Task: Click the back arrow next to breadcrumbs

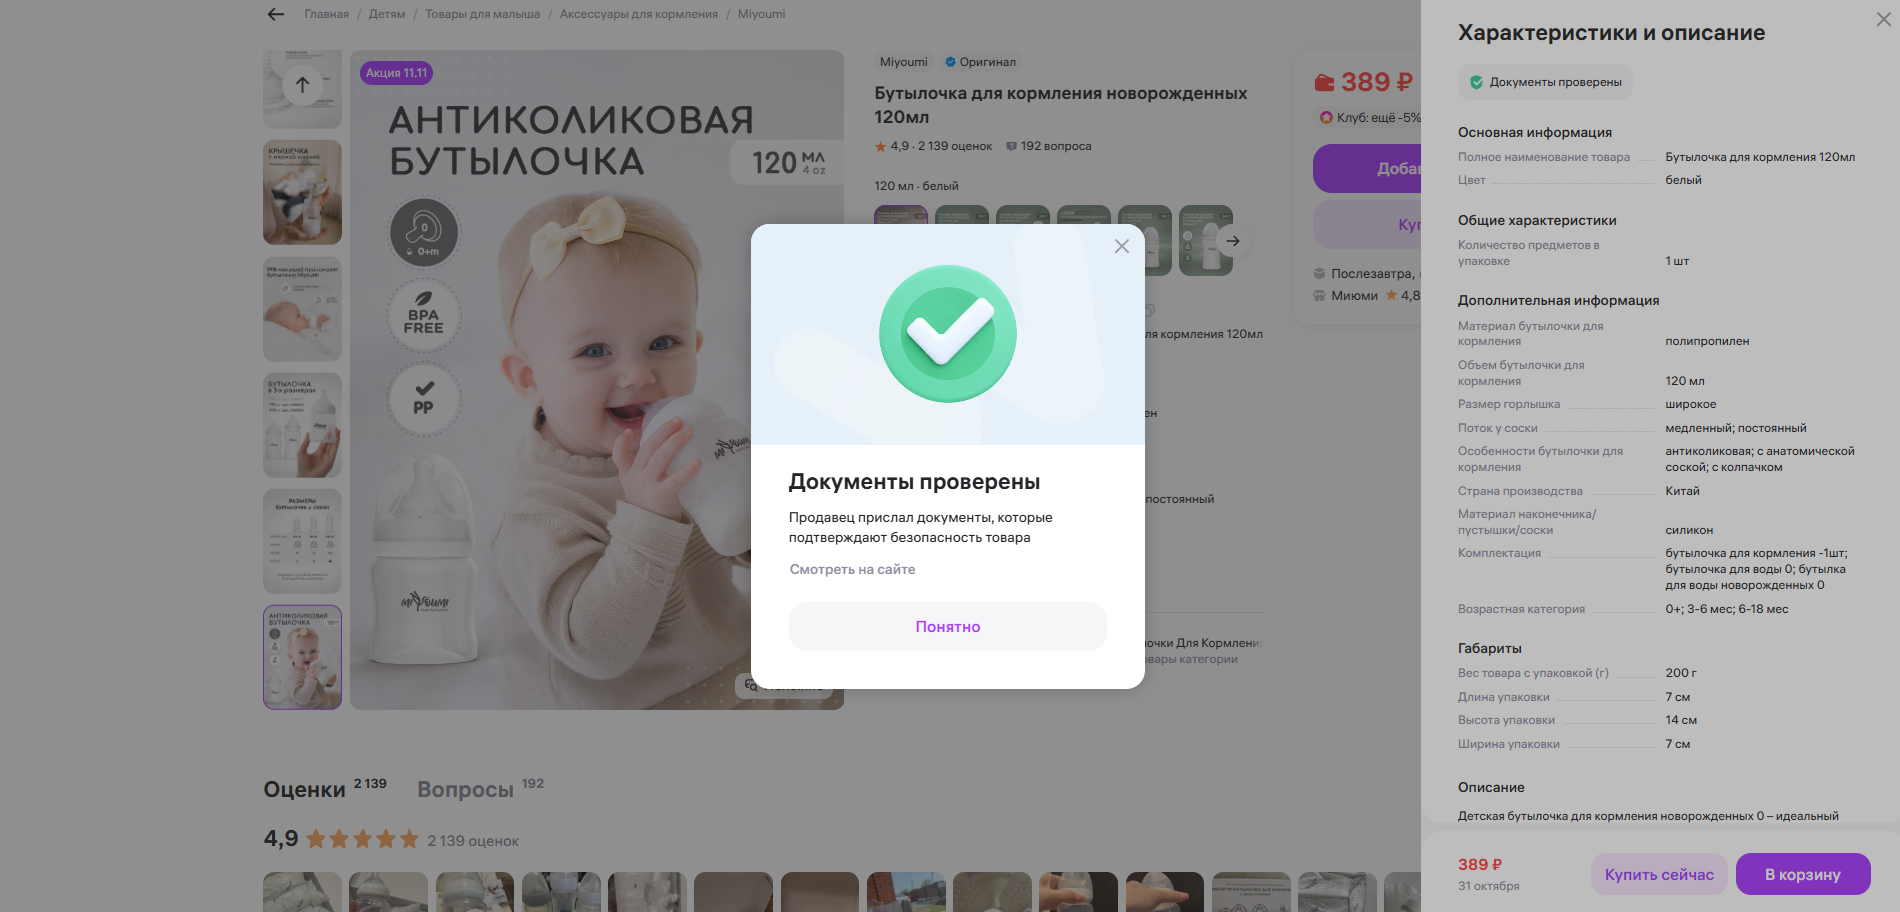Action: pos(276,14)
